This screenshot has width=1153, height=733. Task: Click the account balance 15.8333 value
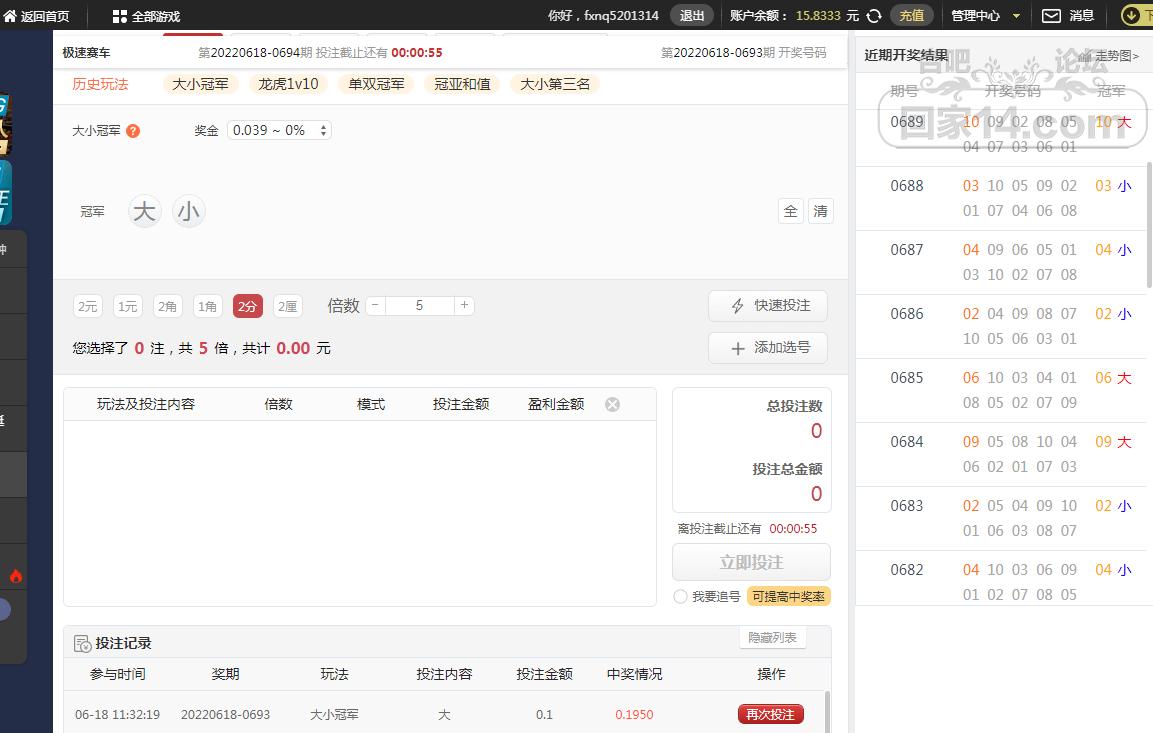(x=818, y=15)
